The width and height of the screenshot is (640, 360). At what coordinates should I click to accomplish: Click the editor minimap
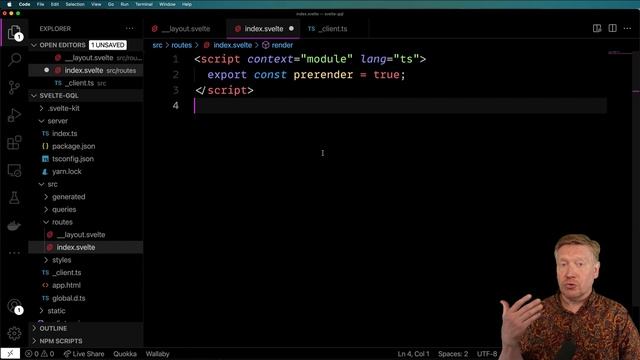[620, 53]
